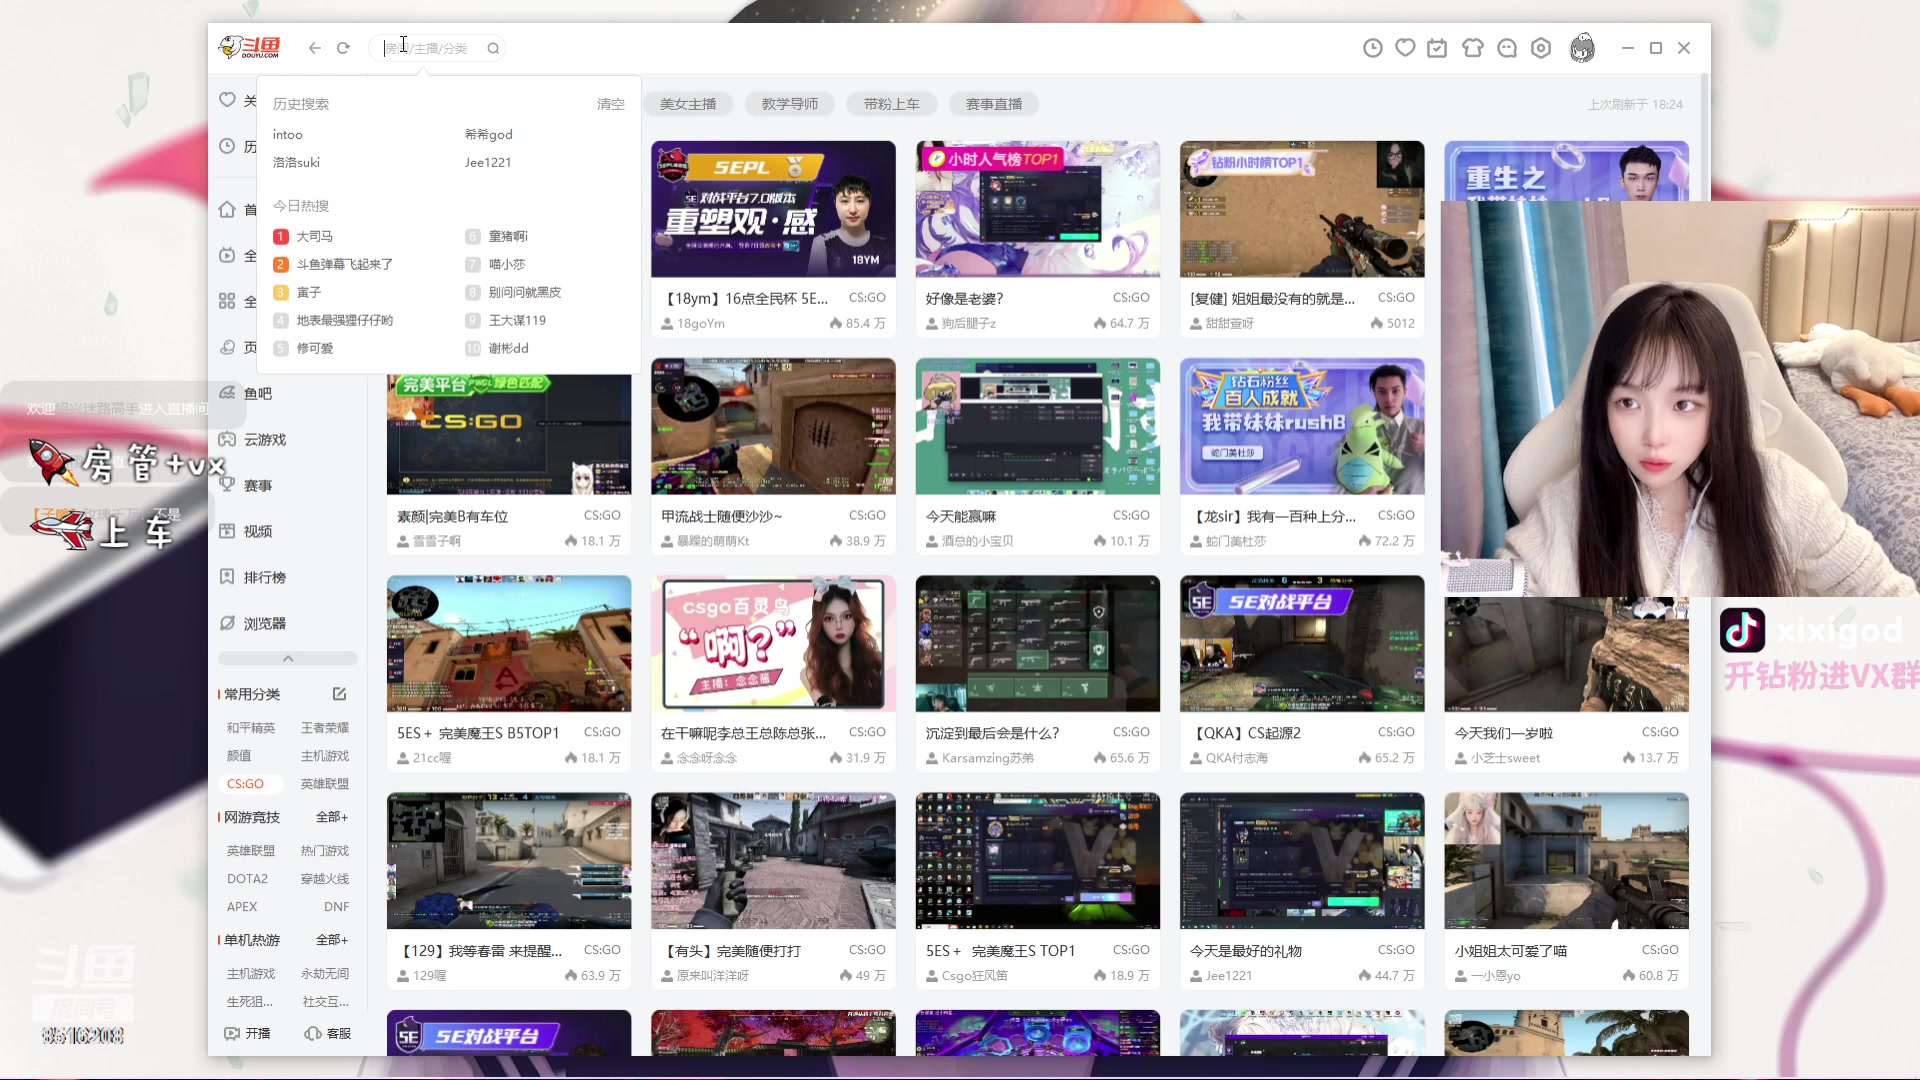Image resolution: width=1920 pixels, height=1080 pixels.
Task: Open 甲流战士随便沙沙 stream thumbnail
Action: [x=773, y=426]
